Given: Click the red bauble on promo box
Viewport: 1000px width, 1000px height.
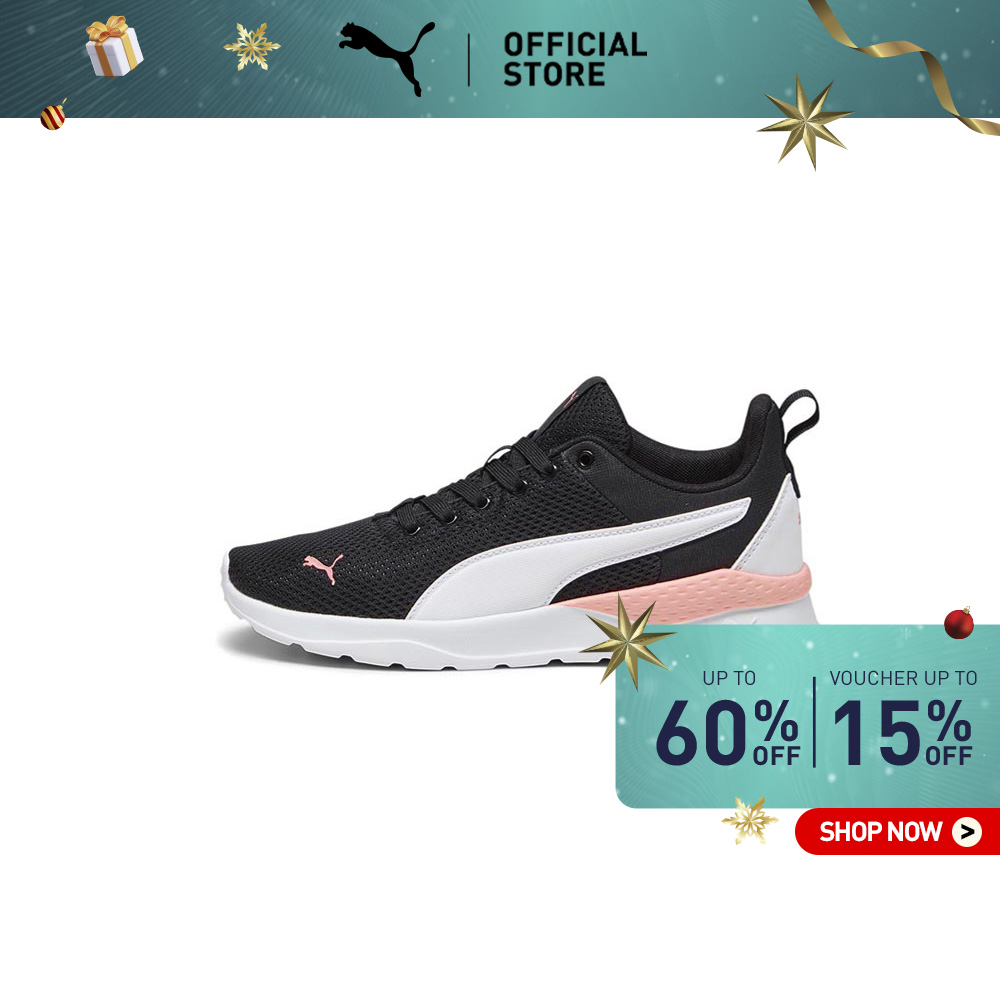Looking at the screenshot, I should pos(959,622).
